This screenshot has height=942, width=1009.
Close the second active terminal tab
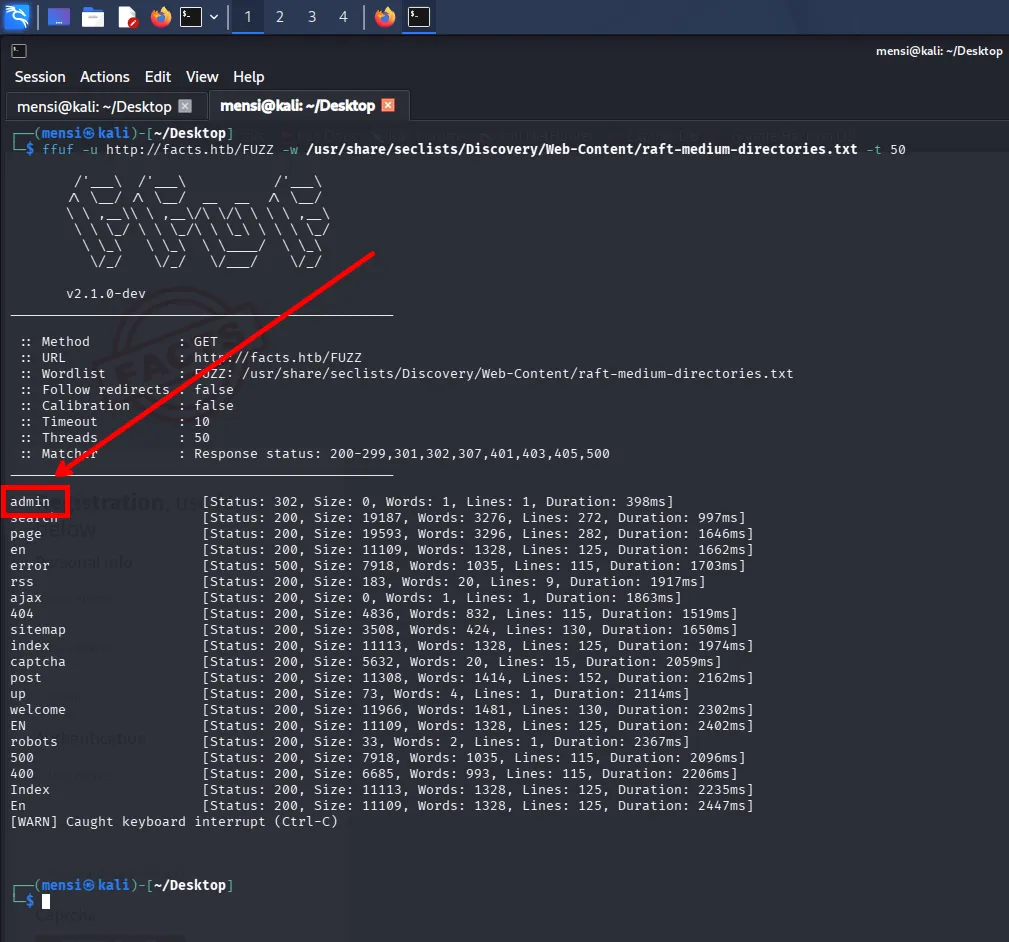[388, 105]
